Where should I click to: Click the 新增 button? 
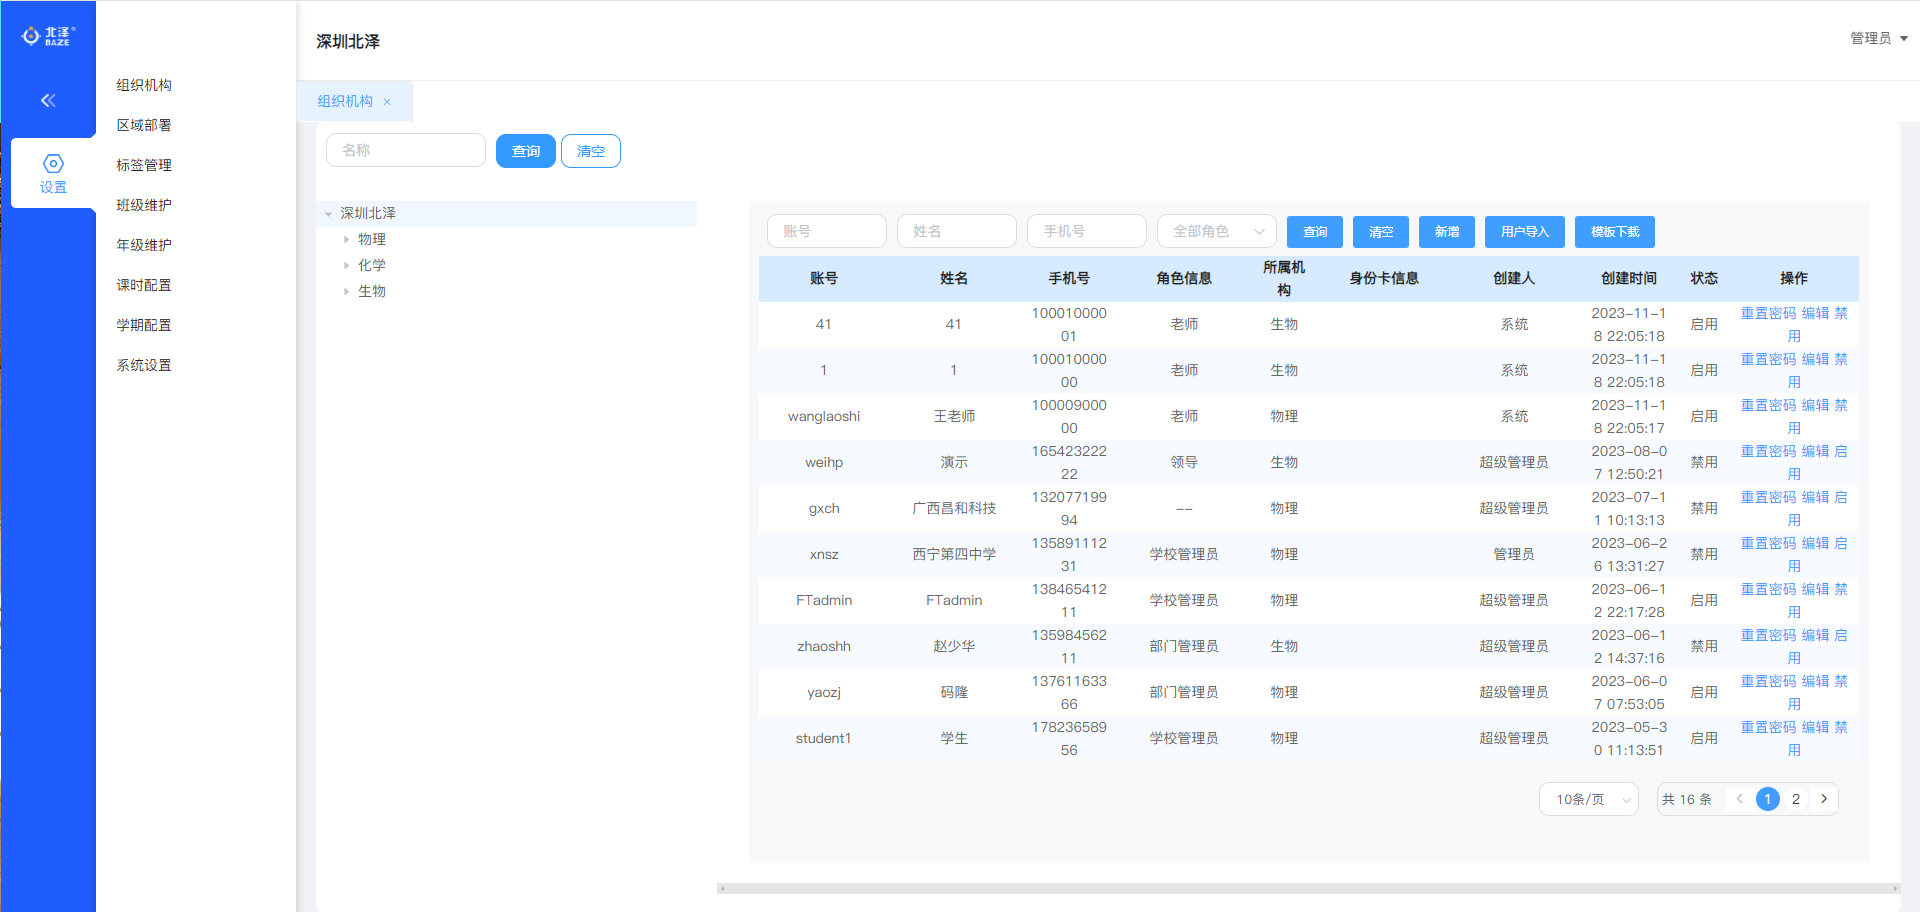coord(1446,231)
